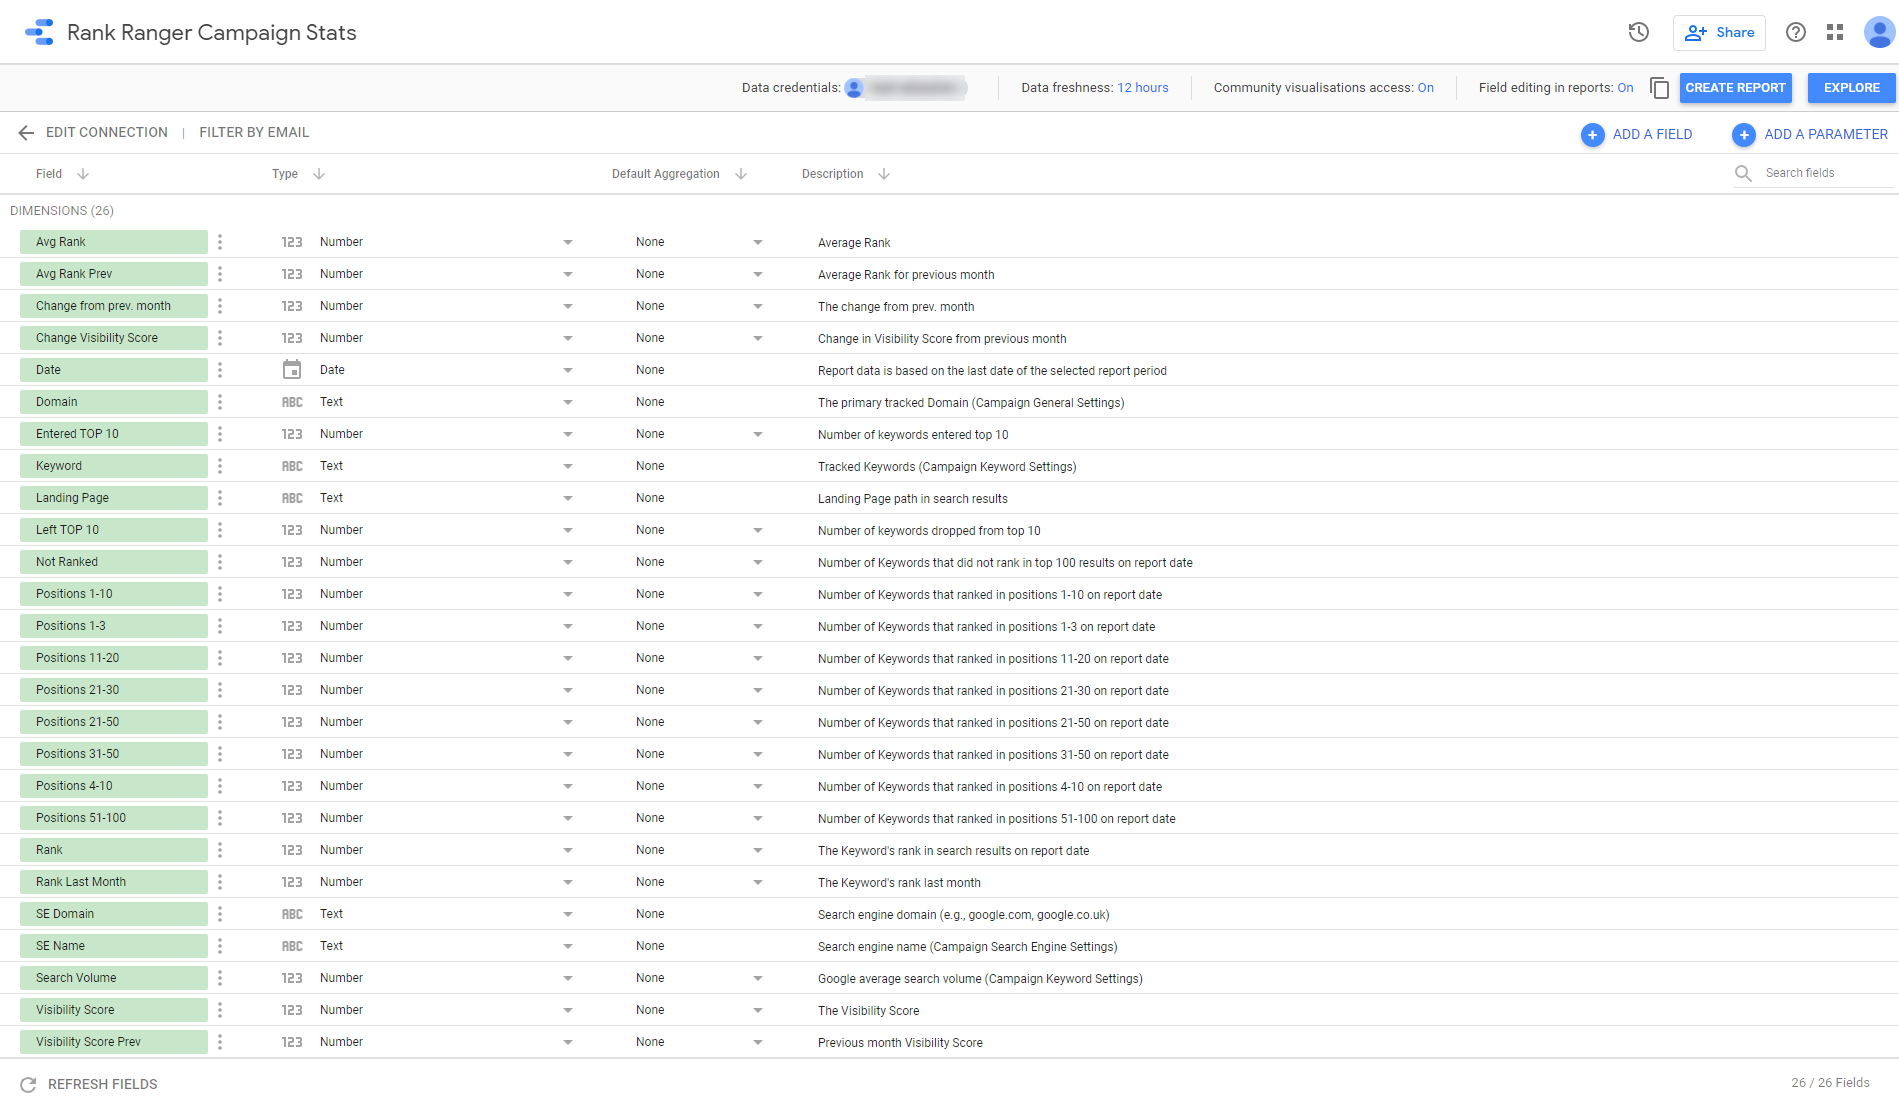Open the Google apps grid icon
Viewport: 1899px width, 1111px height.
[1835, 32]
